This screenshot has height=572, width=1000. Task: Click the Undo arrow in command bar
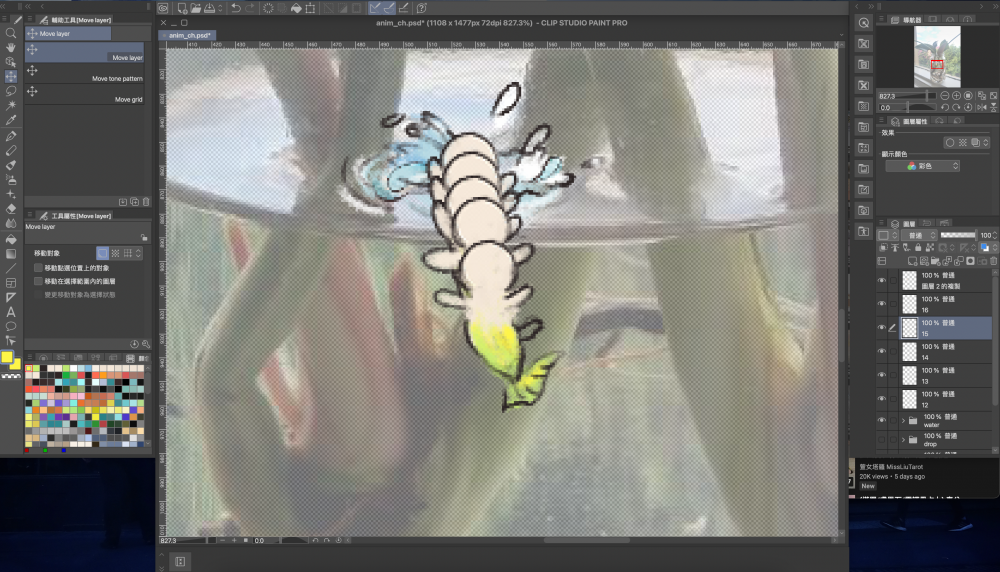click(x=236, y=8)
